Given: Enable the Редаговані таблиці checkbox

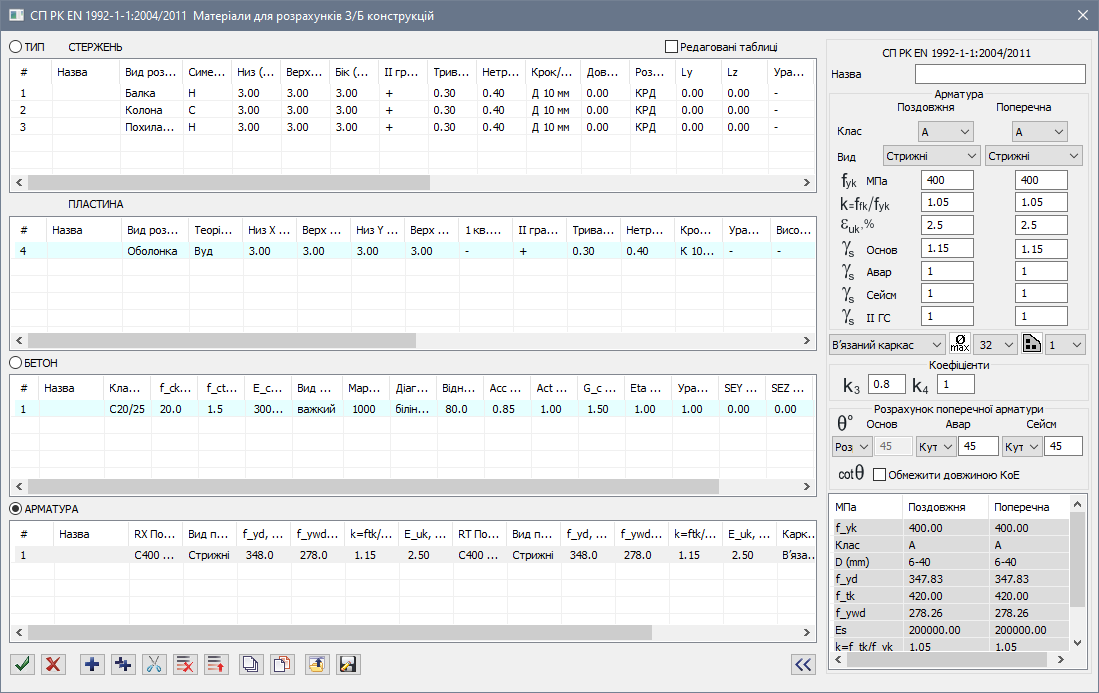Looking at the screenshot, I should coord(671,46).
